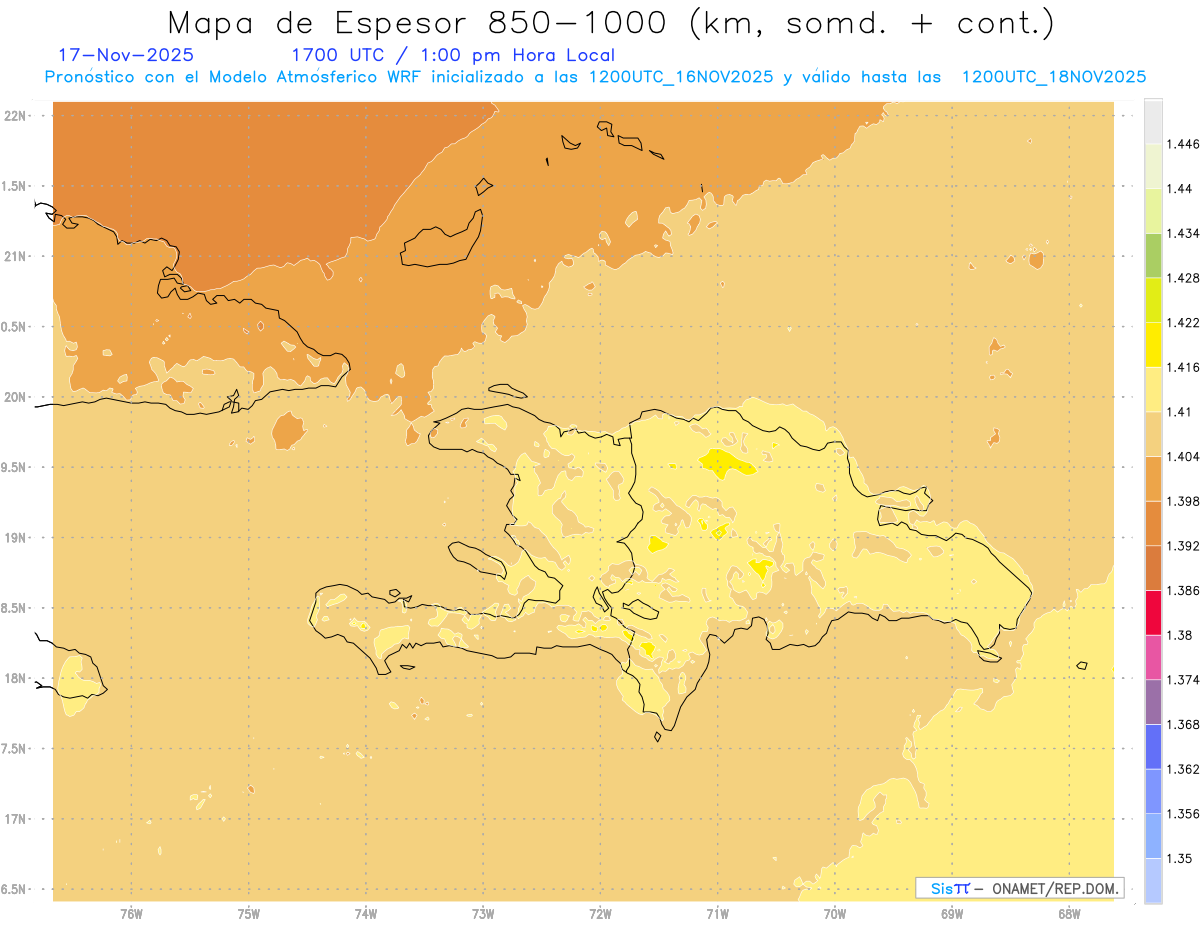Click the red swatch in the color legend
This screenshot has height=927, width=1200.
point(1153,613)
